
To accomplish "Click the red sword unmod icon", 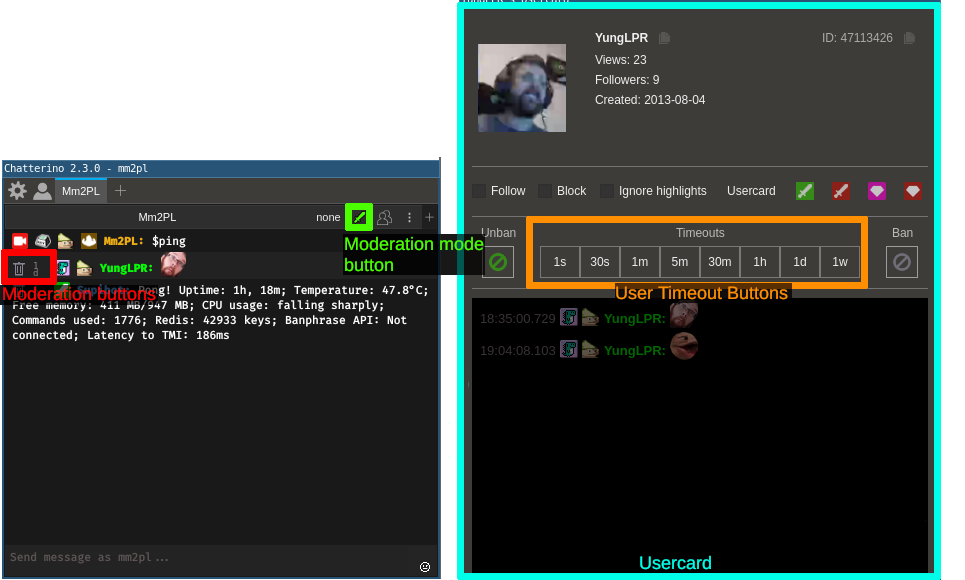I will (x=841, y=191).
